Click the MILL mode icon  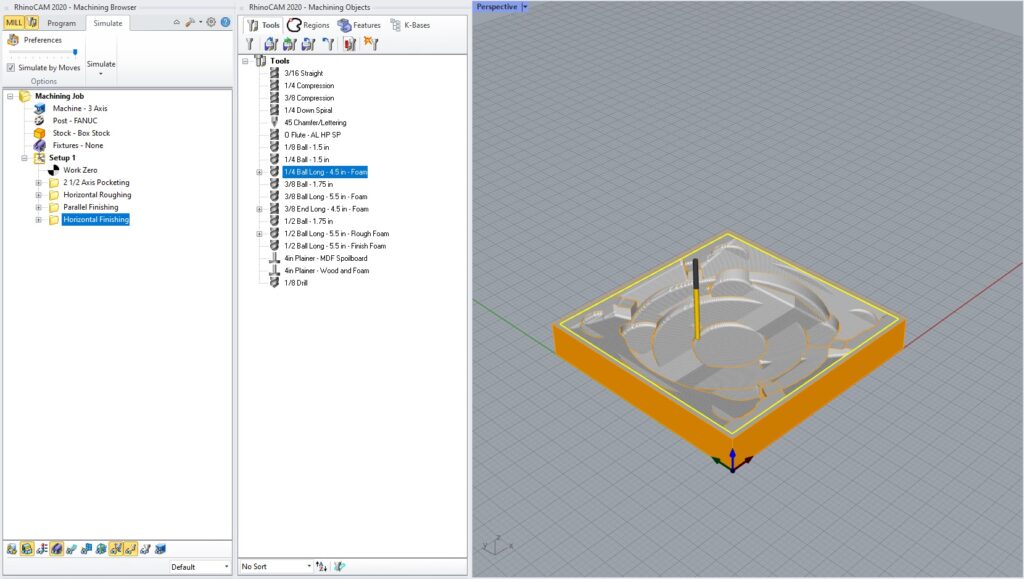tap(14, 23)
